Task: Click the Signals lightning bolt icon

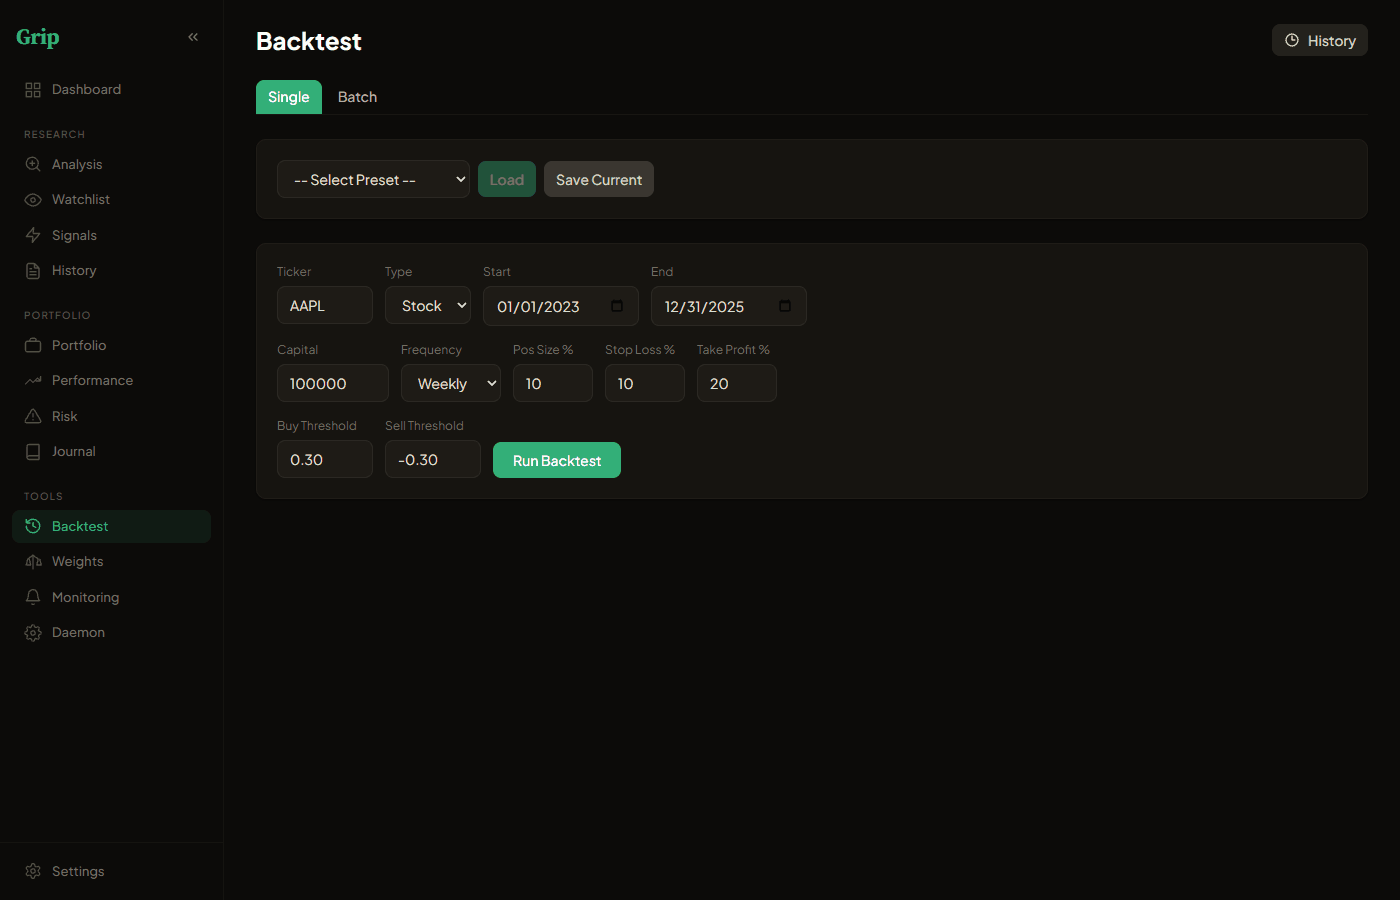Action: pos(32,235)
